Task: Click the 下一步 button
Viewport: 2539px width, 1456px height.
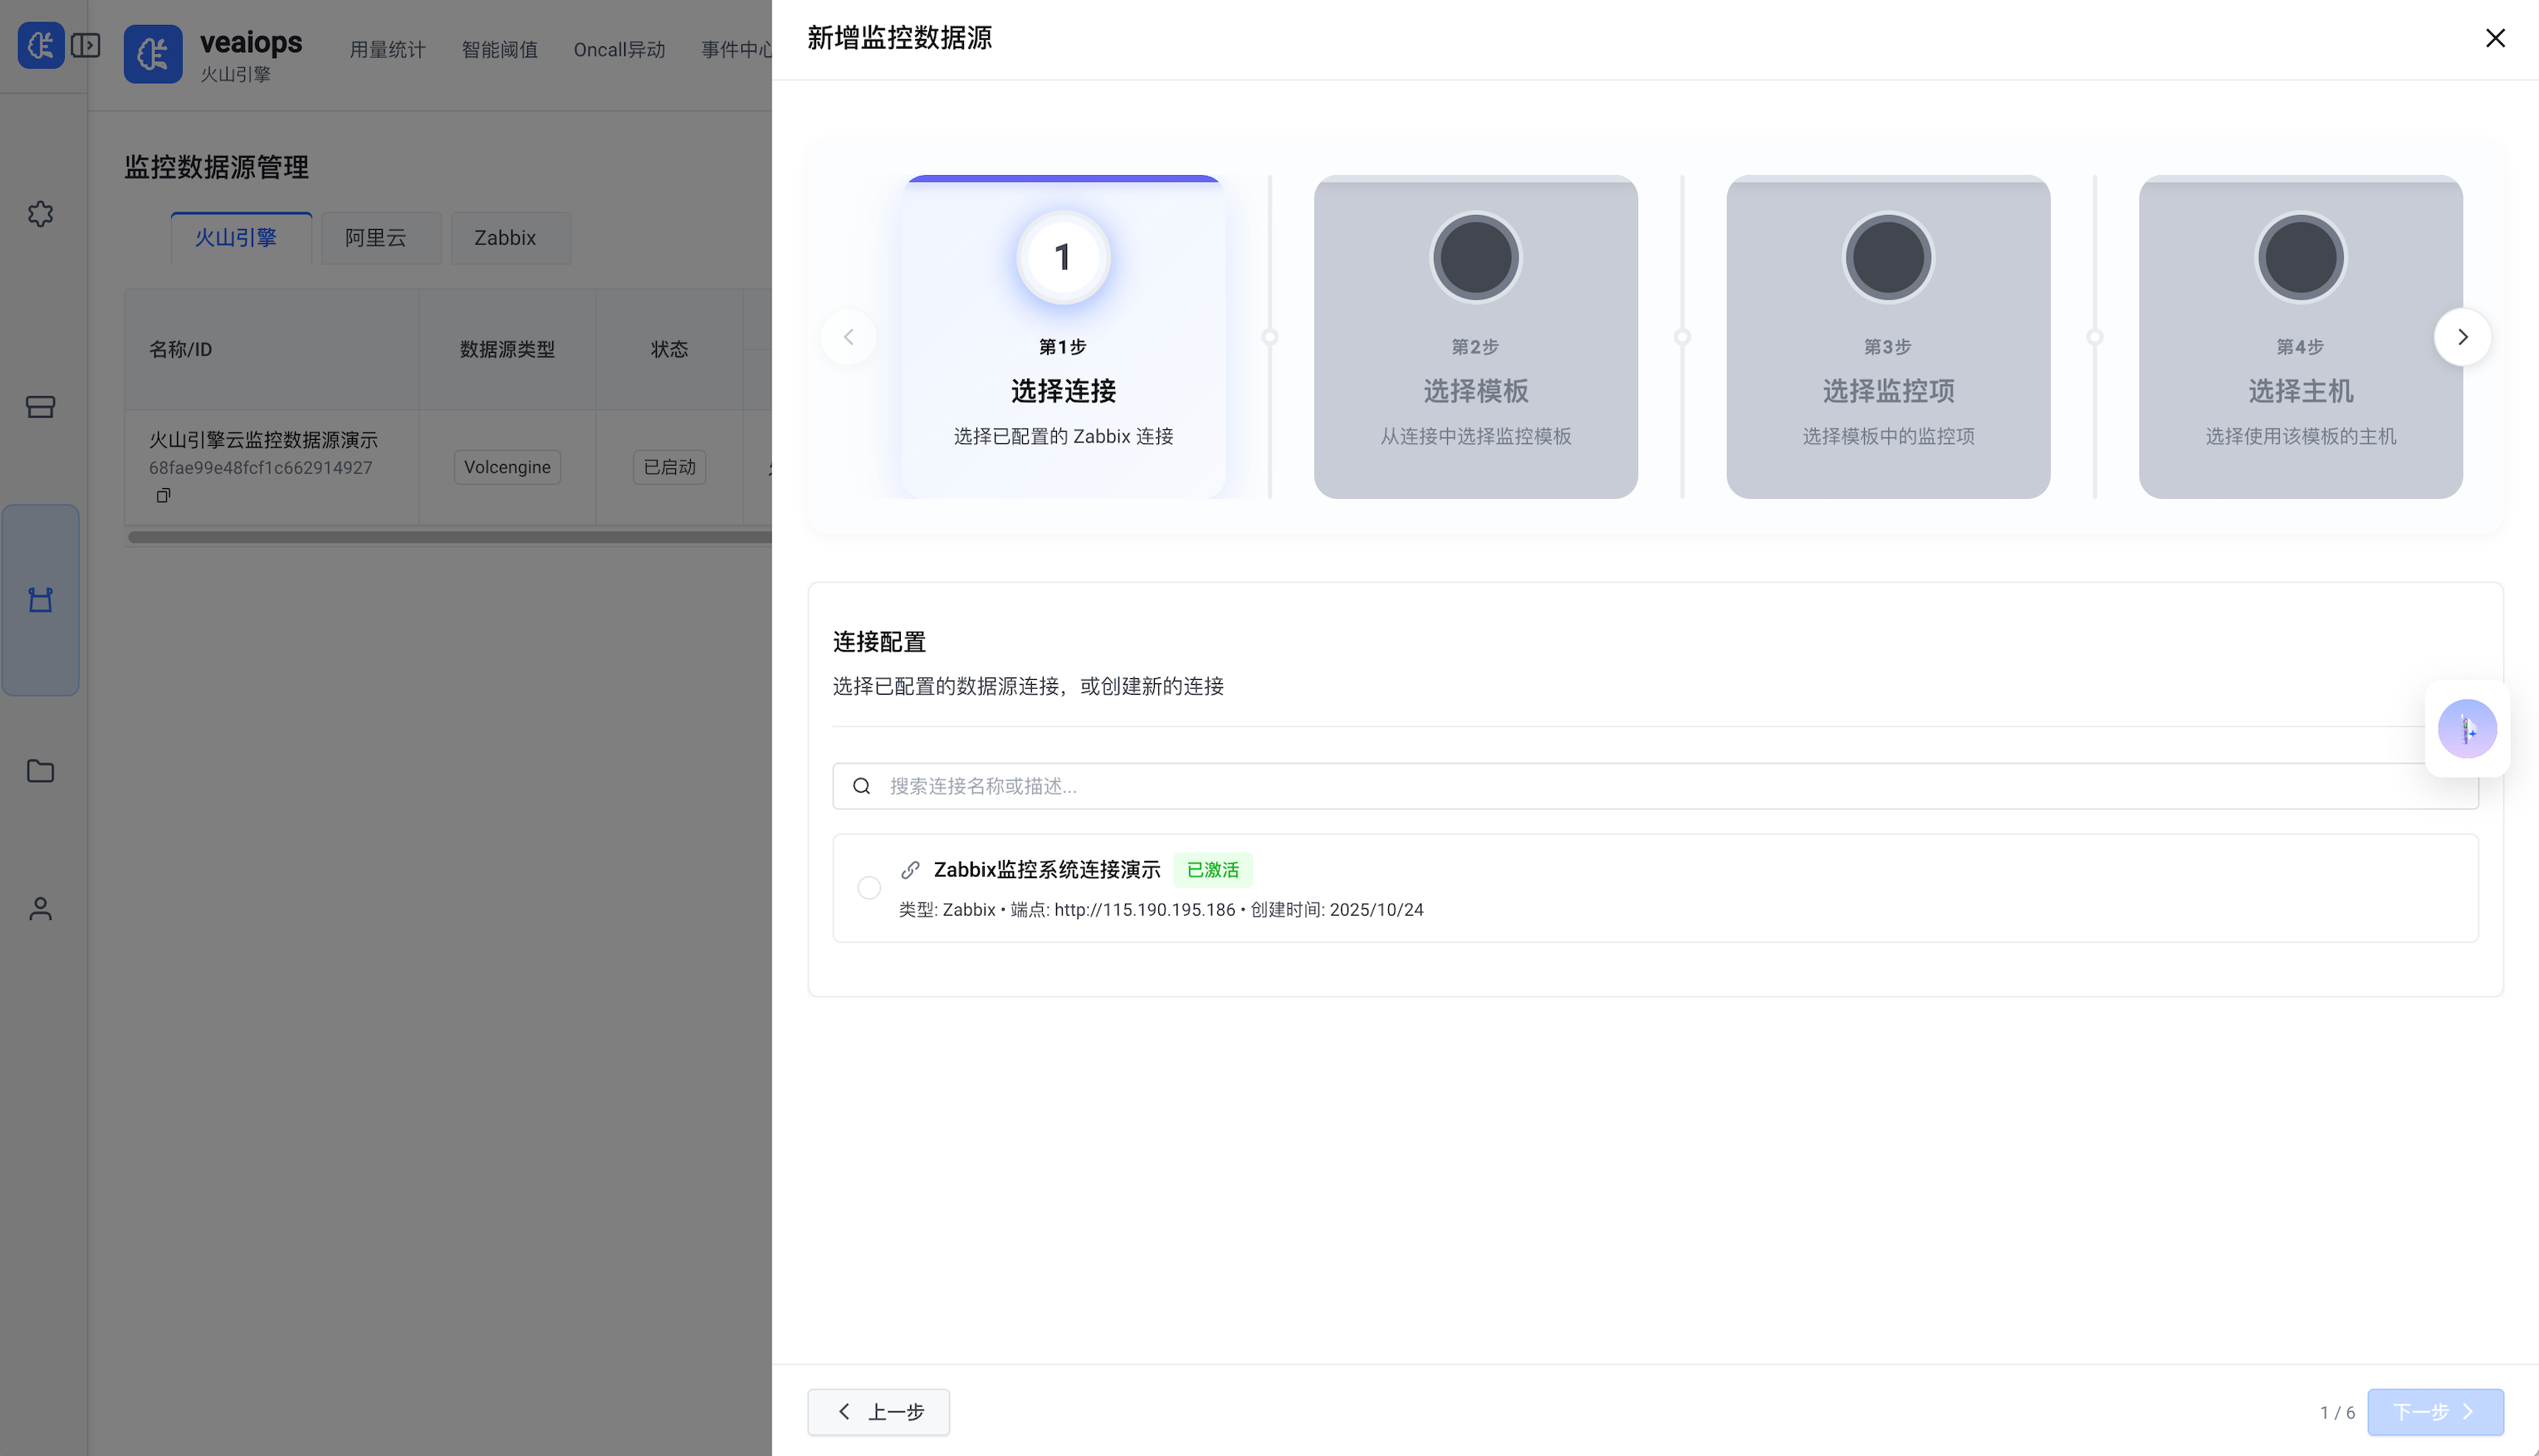Action: [x=2434, y=1411]
